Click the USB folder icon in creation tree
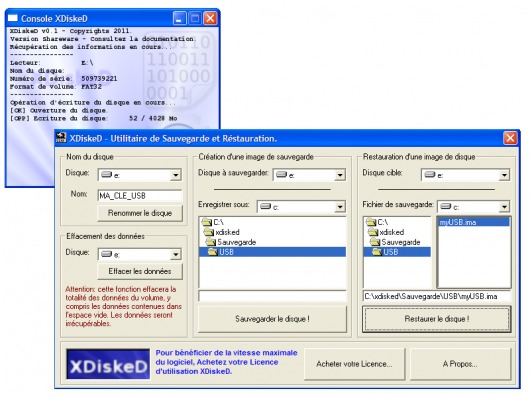The height and width of the screenshot is (397, 530). [213, 252]
